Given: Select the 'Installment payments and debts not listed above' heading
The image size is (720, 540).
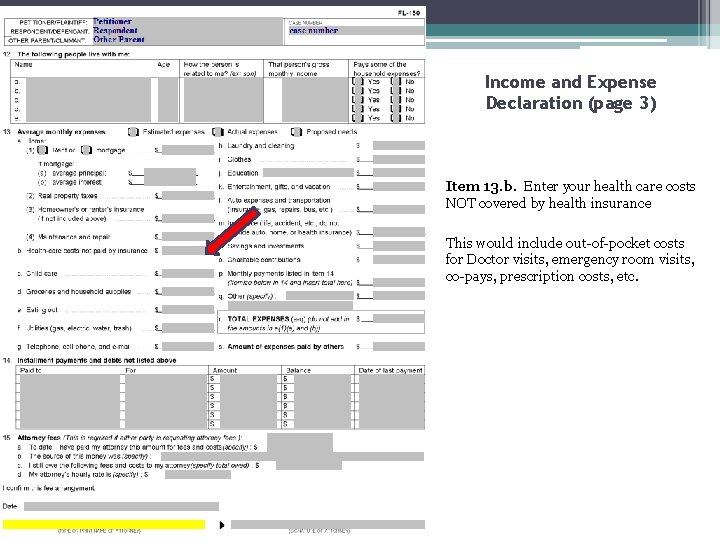Looking at the screenshot, I should (97, 360).
